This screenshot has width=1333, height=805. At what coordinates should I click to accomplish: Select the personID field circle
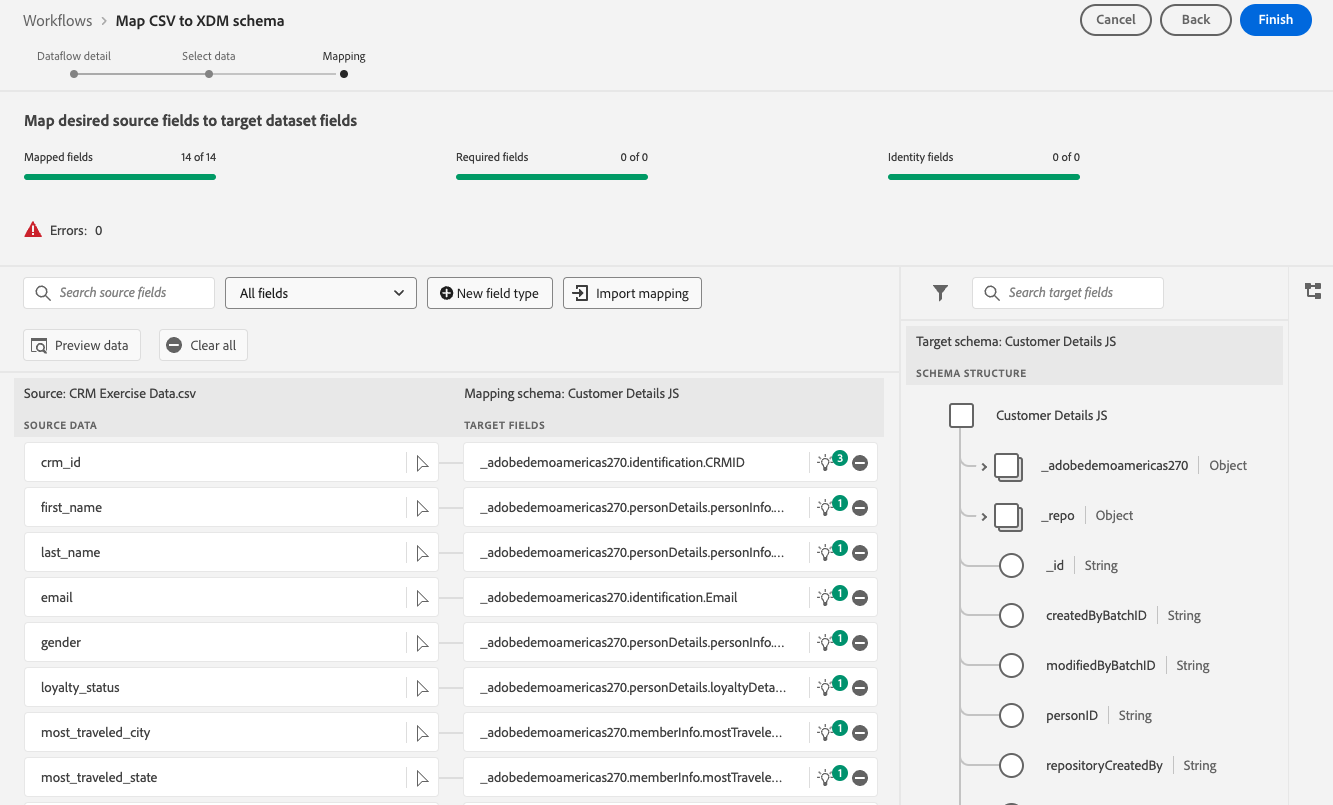[1012, 715]
